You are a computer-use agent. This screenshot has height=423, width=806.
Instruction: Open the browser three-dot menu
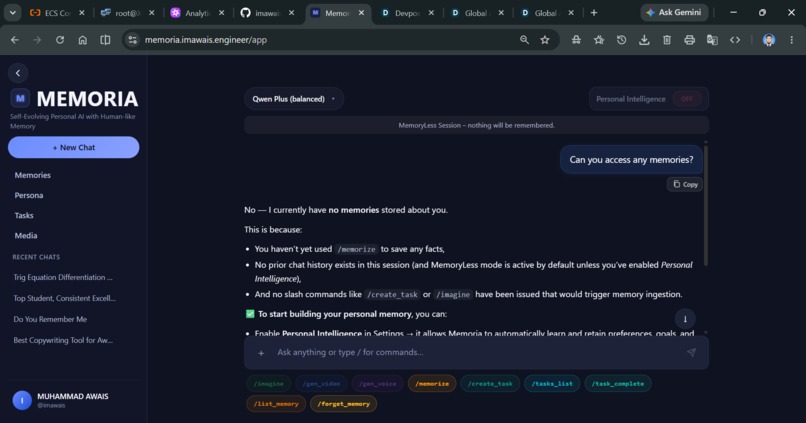791,40
